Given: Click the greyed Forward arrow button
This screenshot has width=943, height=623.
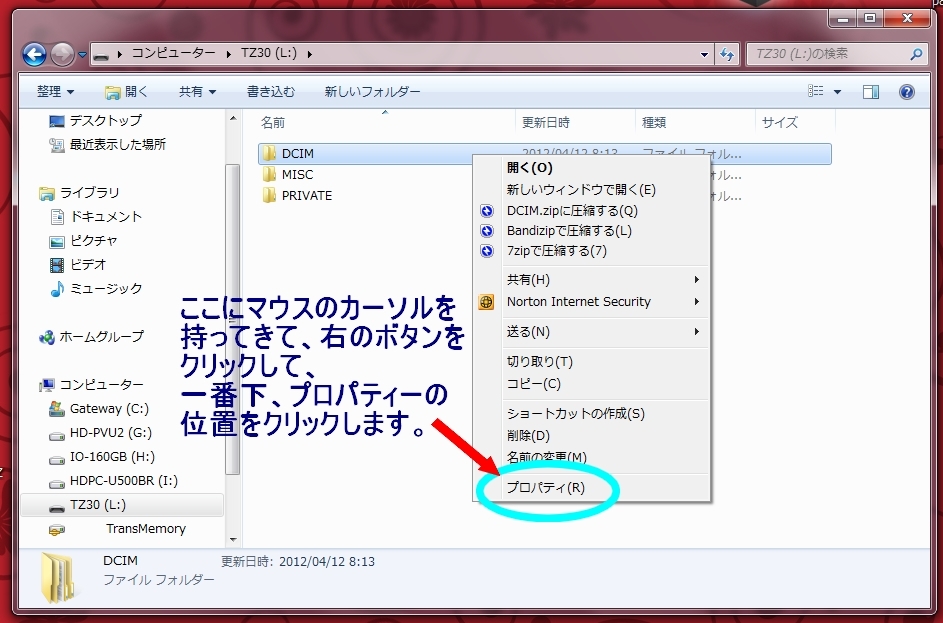Looking at the screenshot, I should (x=63, y=55).
